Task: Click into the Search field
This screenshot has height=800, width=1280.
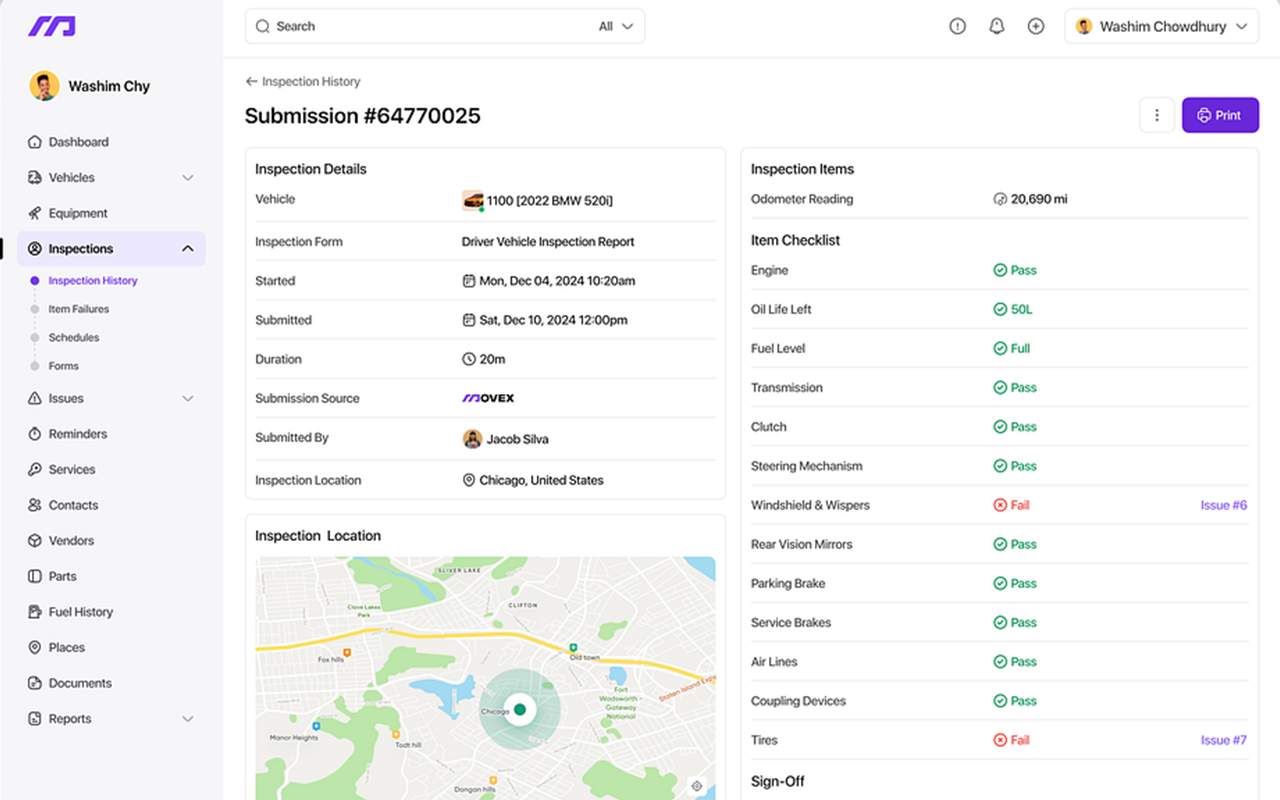Action: pyautogui.click(x=420, y=27)
